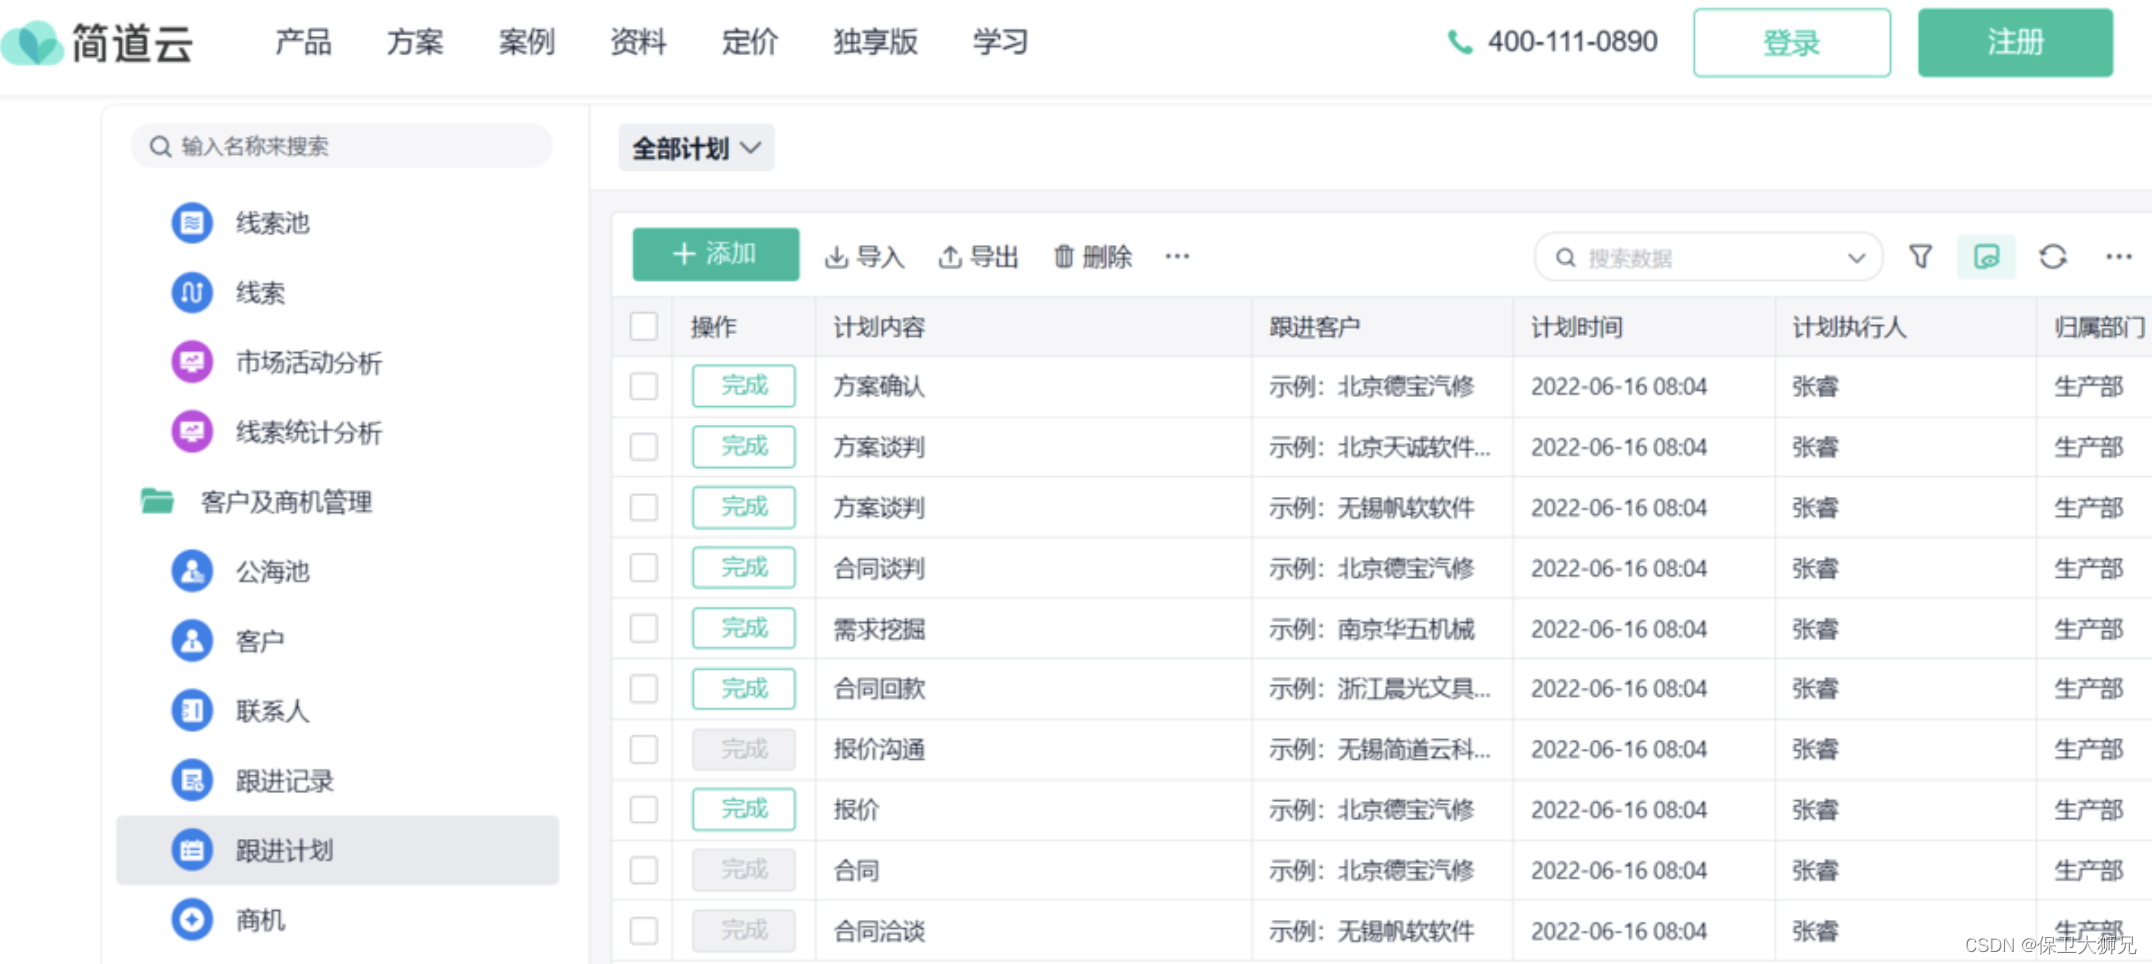Toggle the select-all header checkbox

pyautogui.click(x=644, y=326)
